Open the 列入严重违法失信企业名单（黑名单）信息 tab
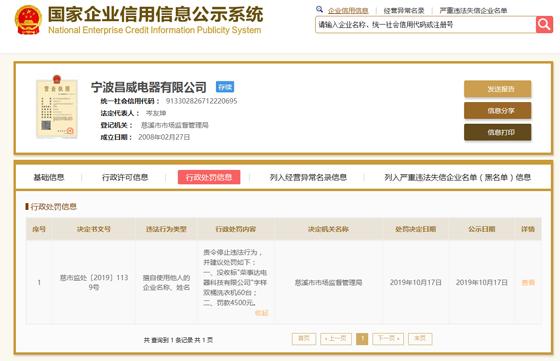The image size is (560, 361). coord(458,177)
